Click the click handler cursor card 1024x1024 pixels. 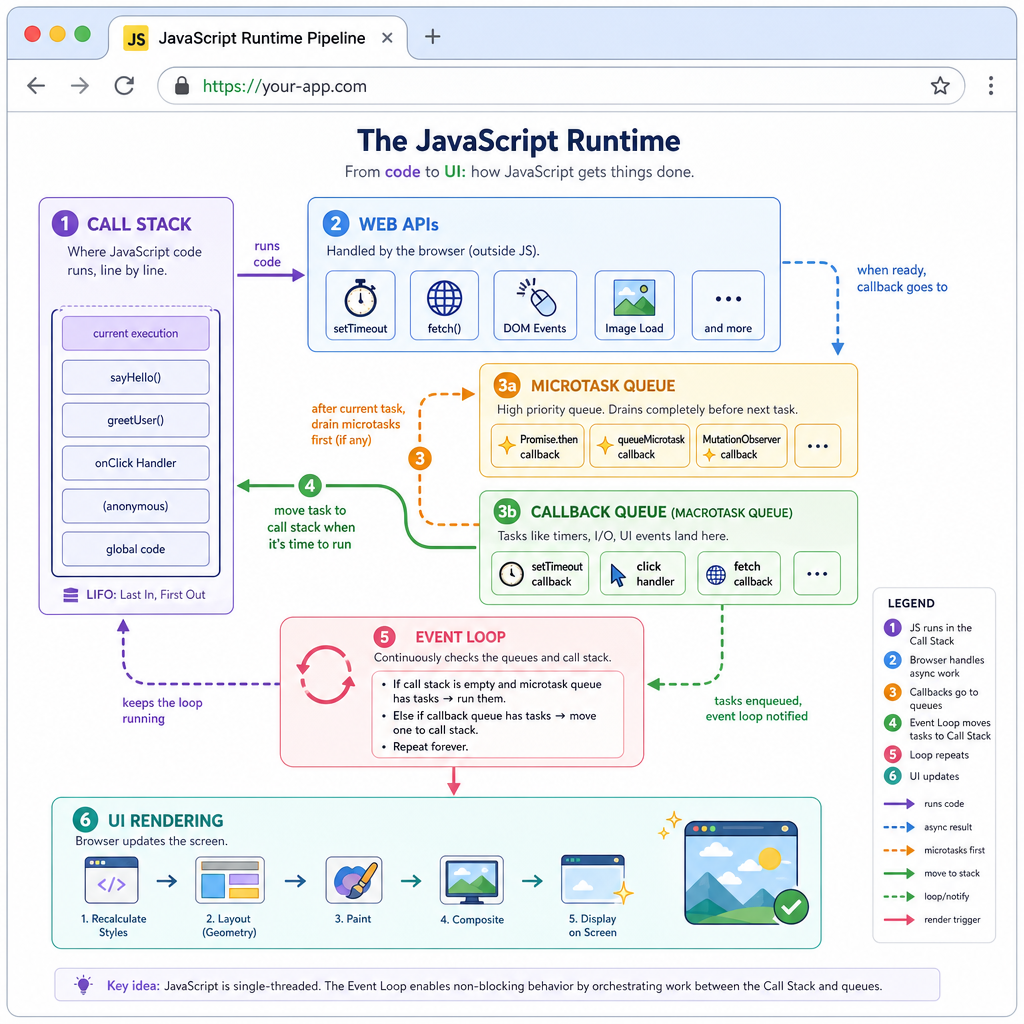coord(643,573)
